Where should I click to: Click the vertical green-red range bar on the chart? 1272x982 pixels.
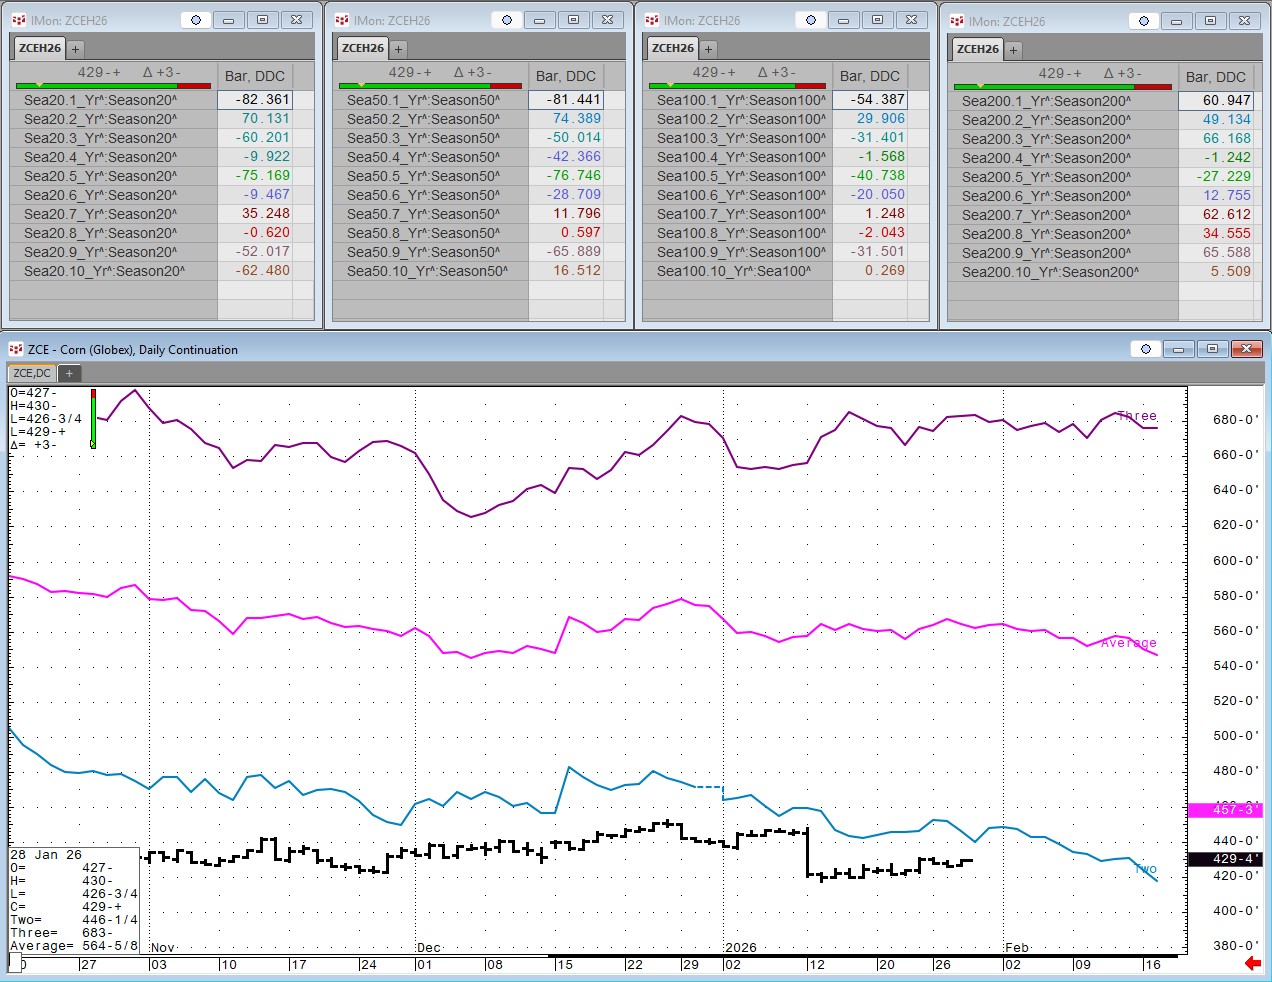[93, 419]
